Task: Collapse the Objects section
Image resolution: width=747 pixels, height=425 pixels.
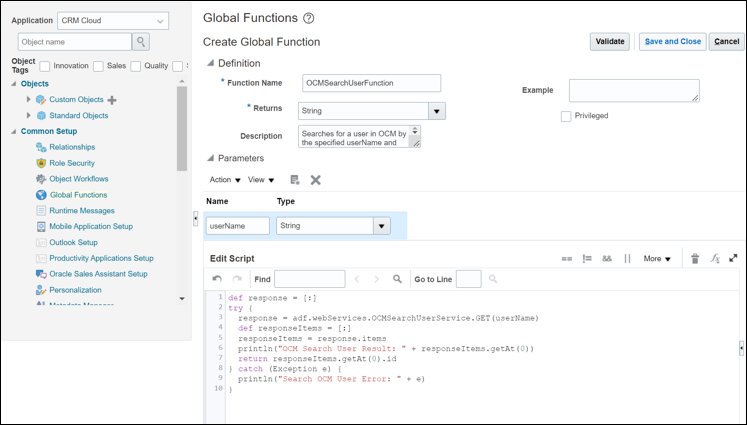Action: click(x=14, y=84)
